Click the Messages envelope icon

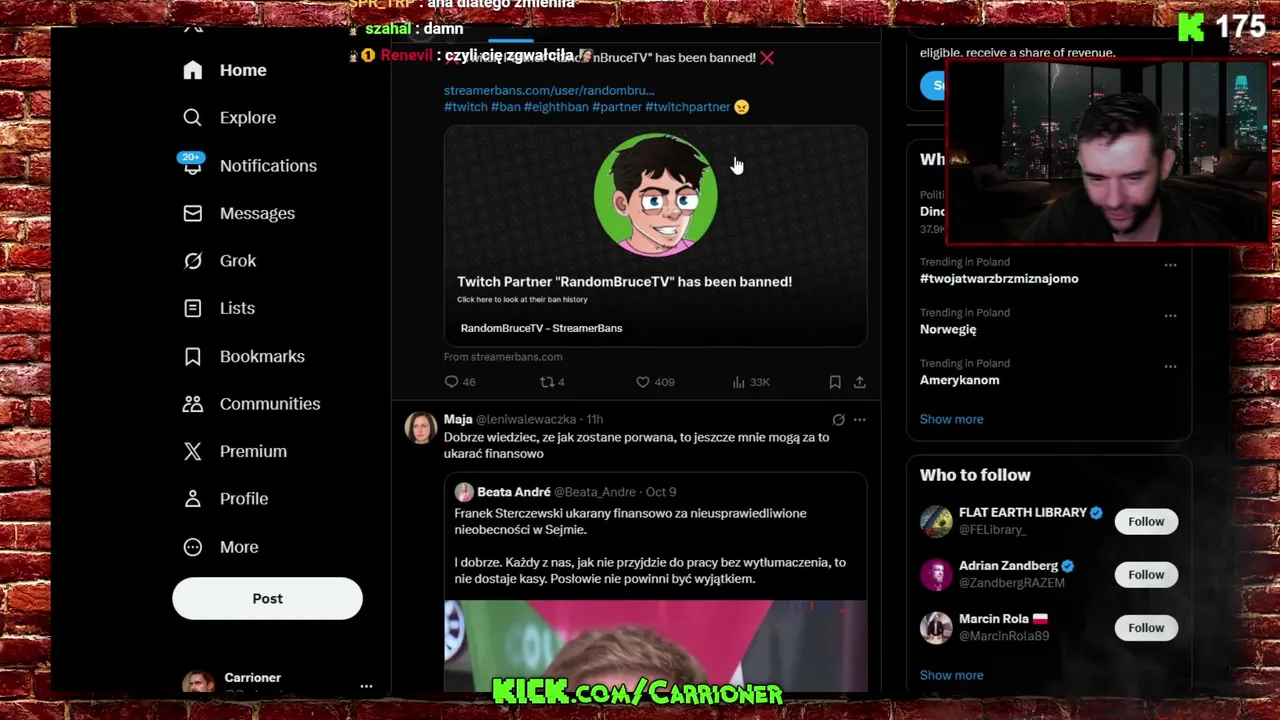(193, 213)
